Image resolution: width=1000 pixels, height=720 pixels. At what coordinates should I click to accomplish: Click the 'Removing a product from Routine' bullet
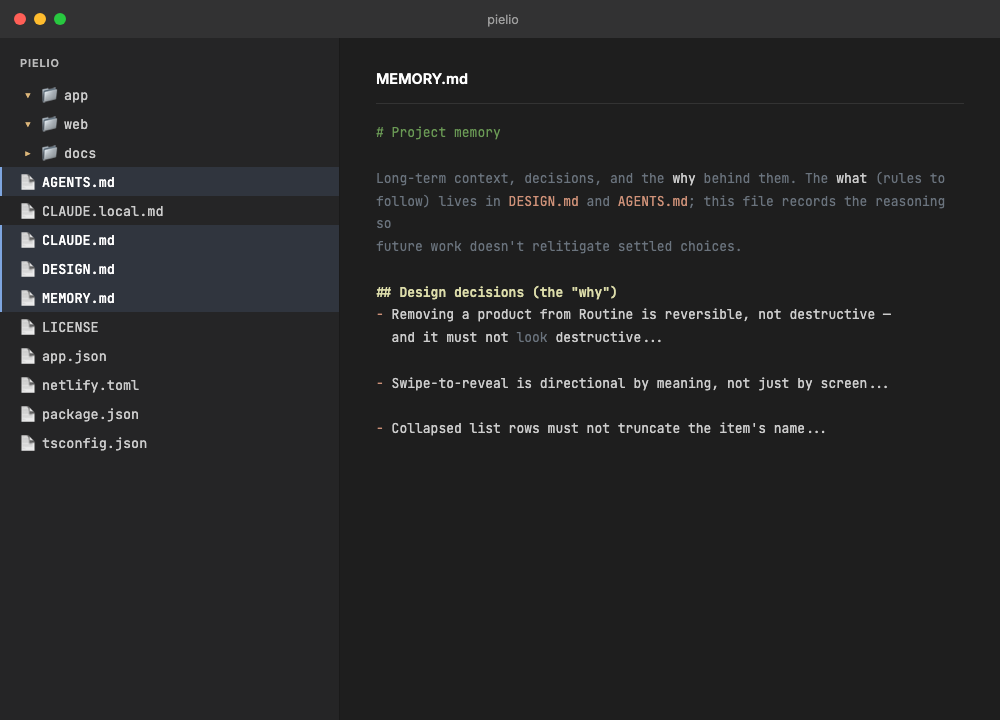point(633,314)
